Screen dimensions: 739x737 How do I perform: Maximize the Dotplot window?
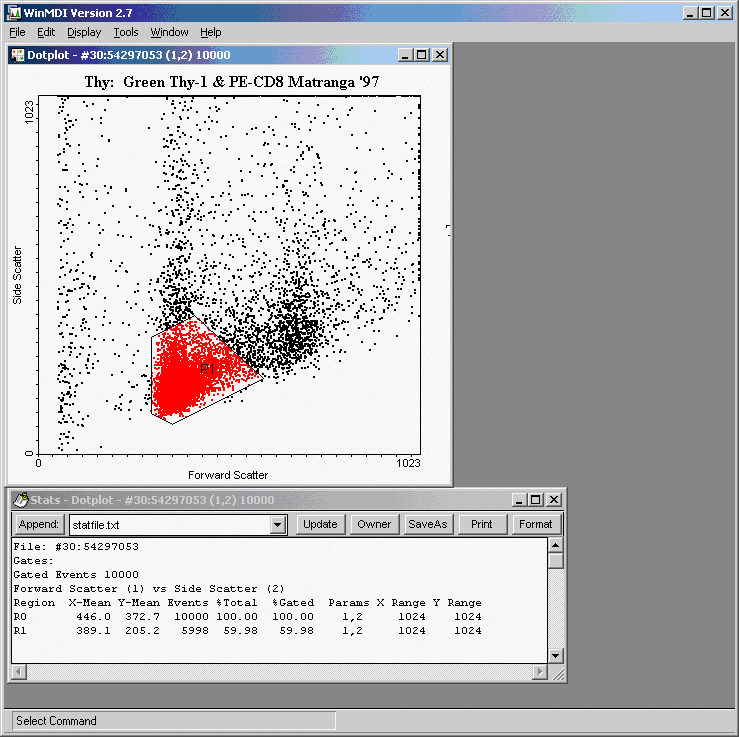421,56
